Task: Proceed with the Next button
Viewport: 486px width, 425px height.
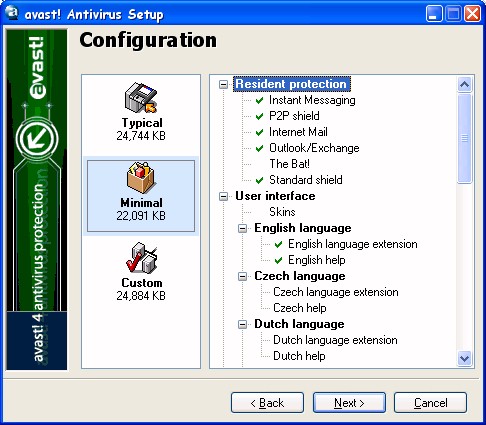Action: tap(349, 403)
